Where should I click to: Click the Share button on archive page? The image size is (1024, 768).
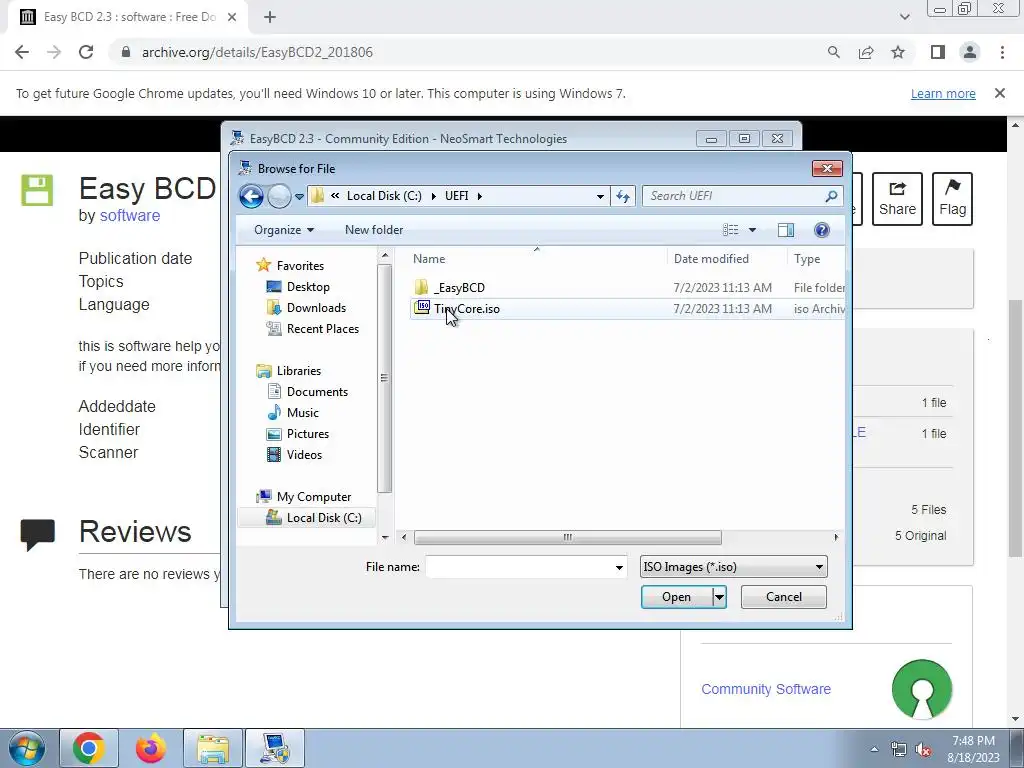[897, 199]
